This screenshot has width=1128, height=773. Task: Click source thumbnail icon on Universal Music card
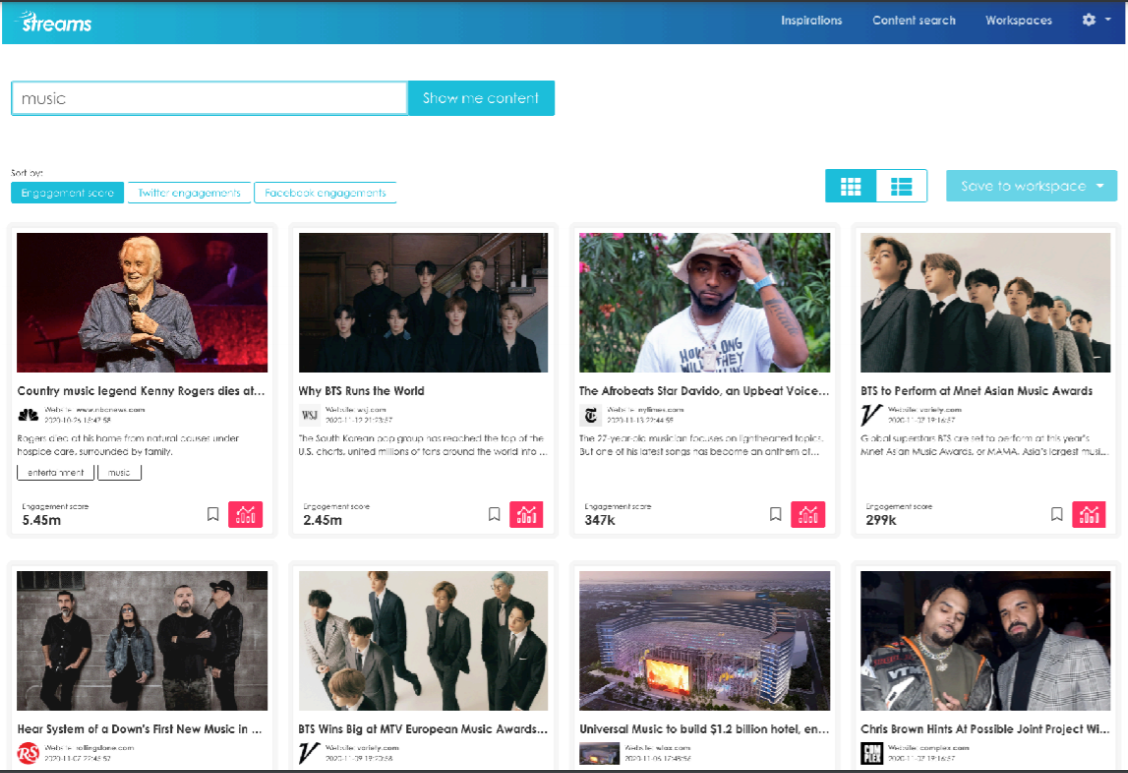[599, 753]
